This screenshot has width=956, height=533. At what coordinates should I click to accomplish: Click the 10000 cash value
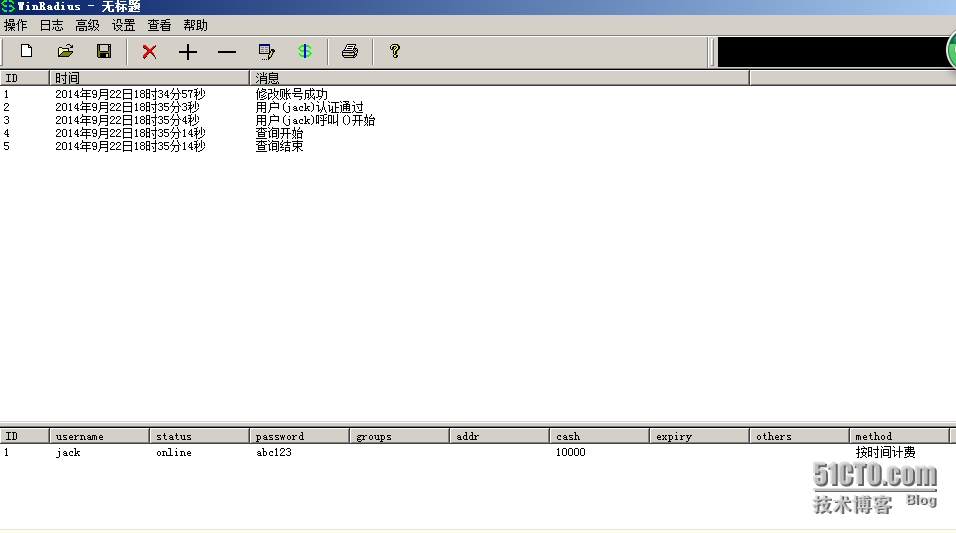(571, 453)
